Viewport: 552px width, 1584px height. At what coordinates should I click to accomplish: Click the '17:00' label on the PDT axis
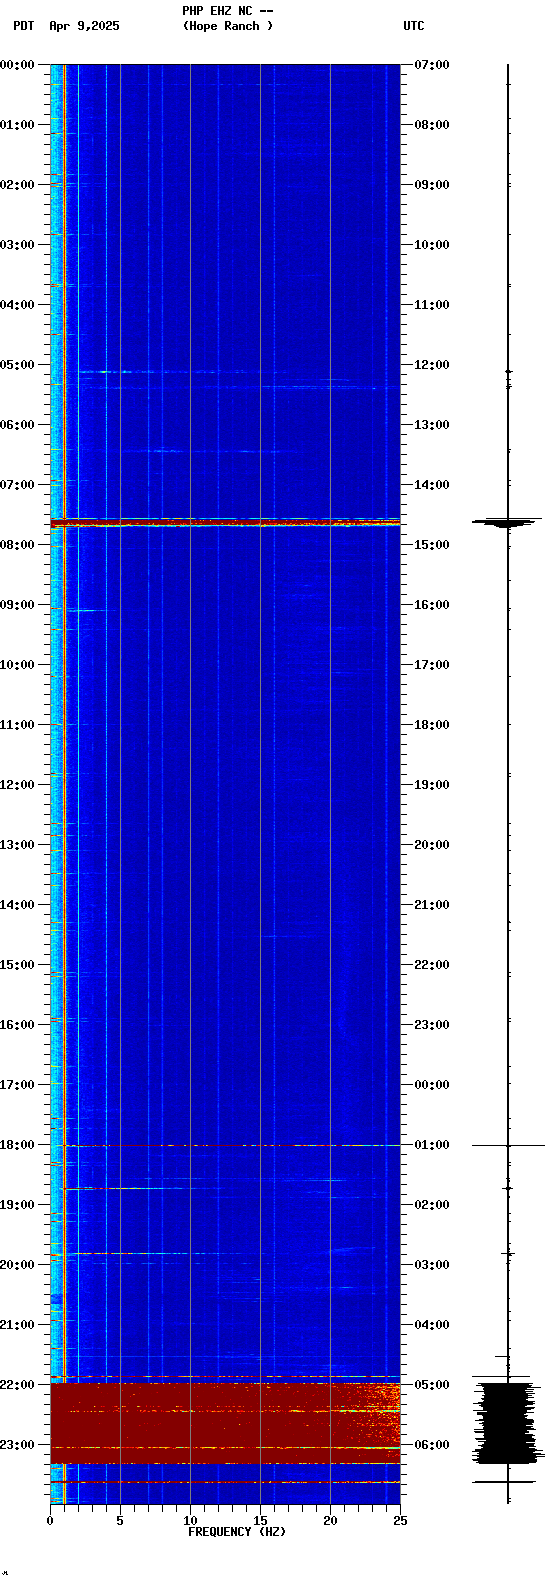[17, 1085]
